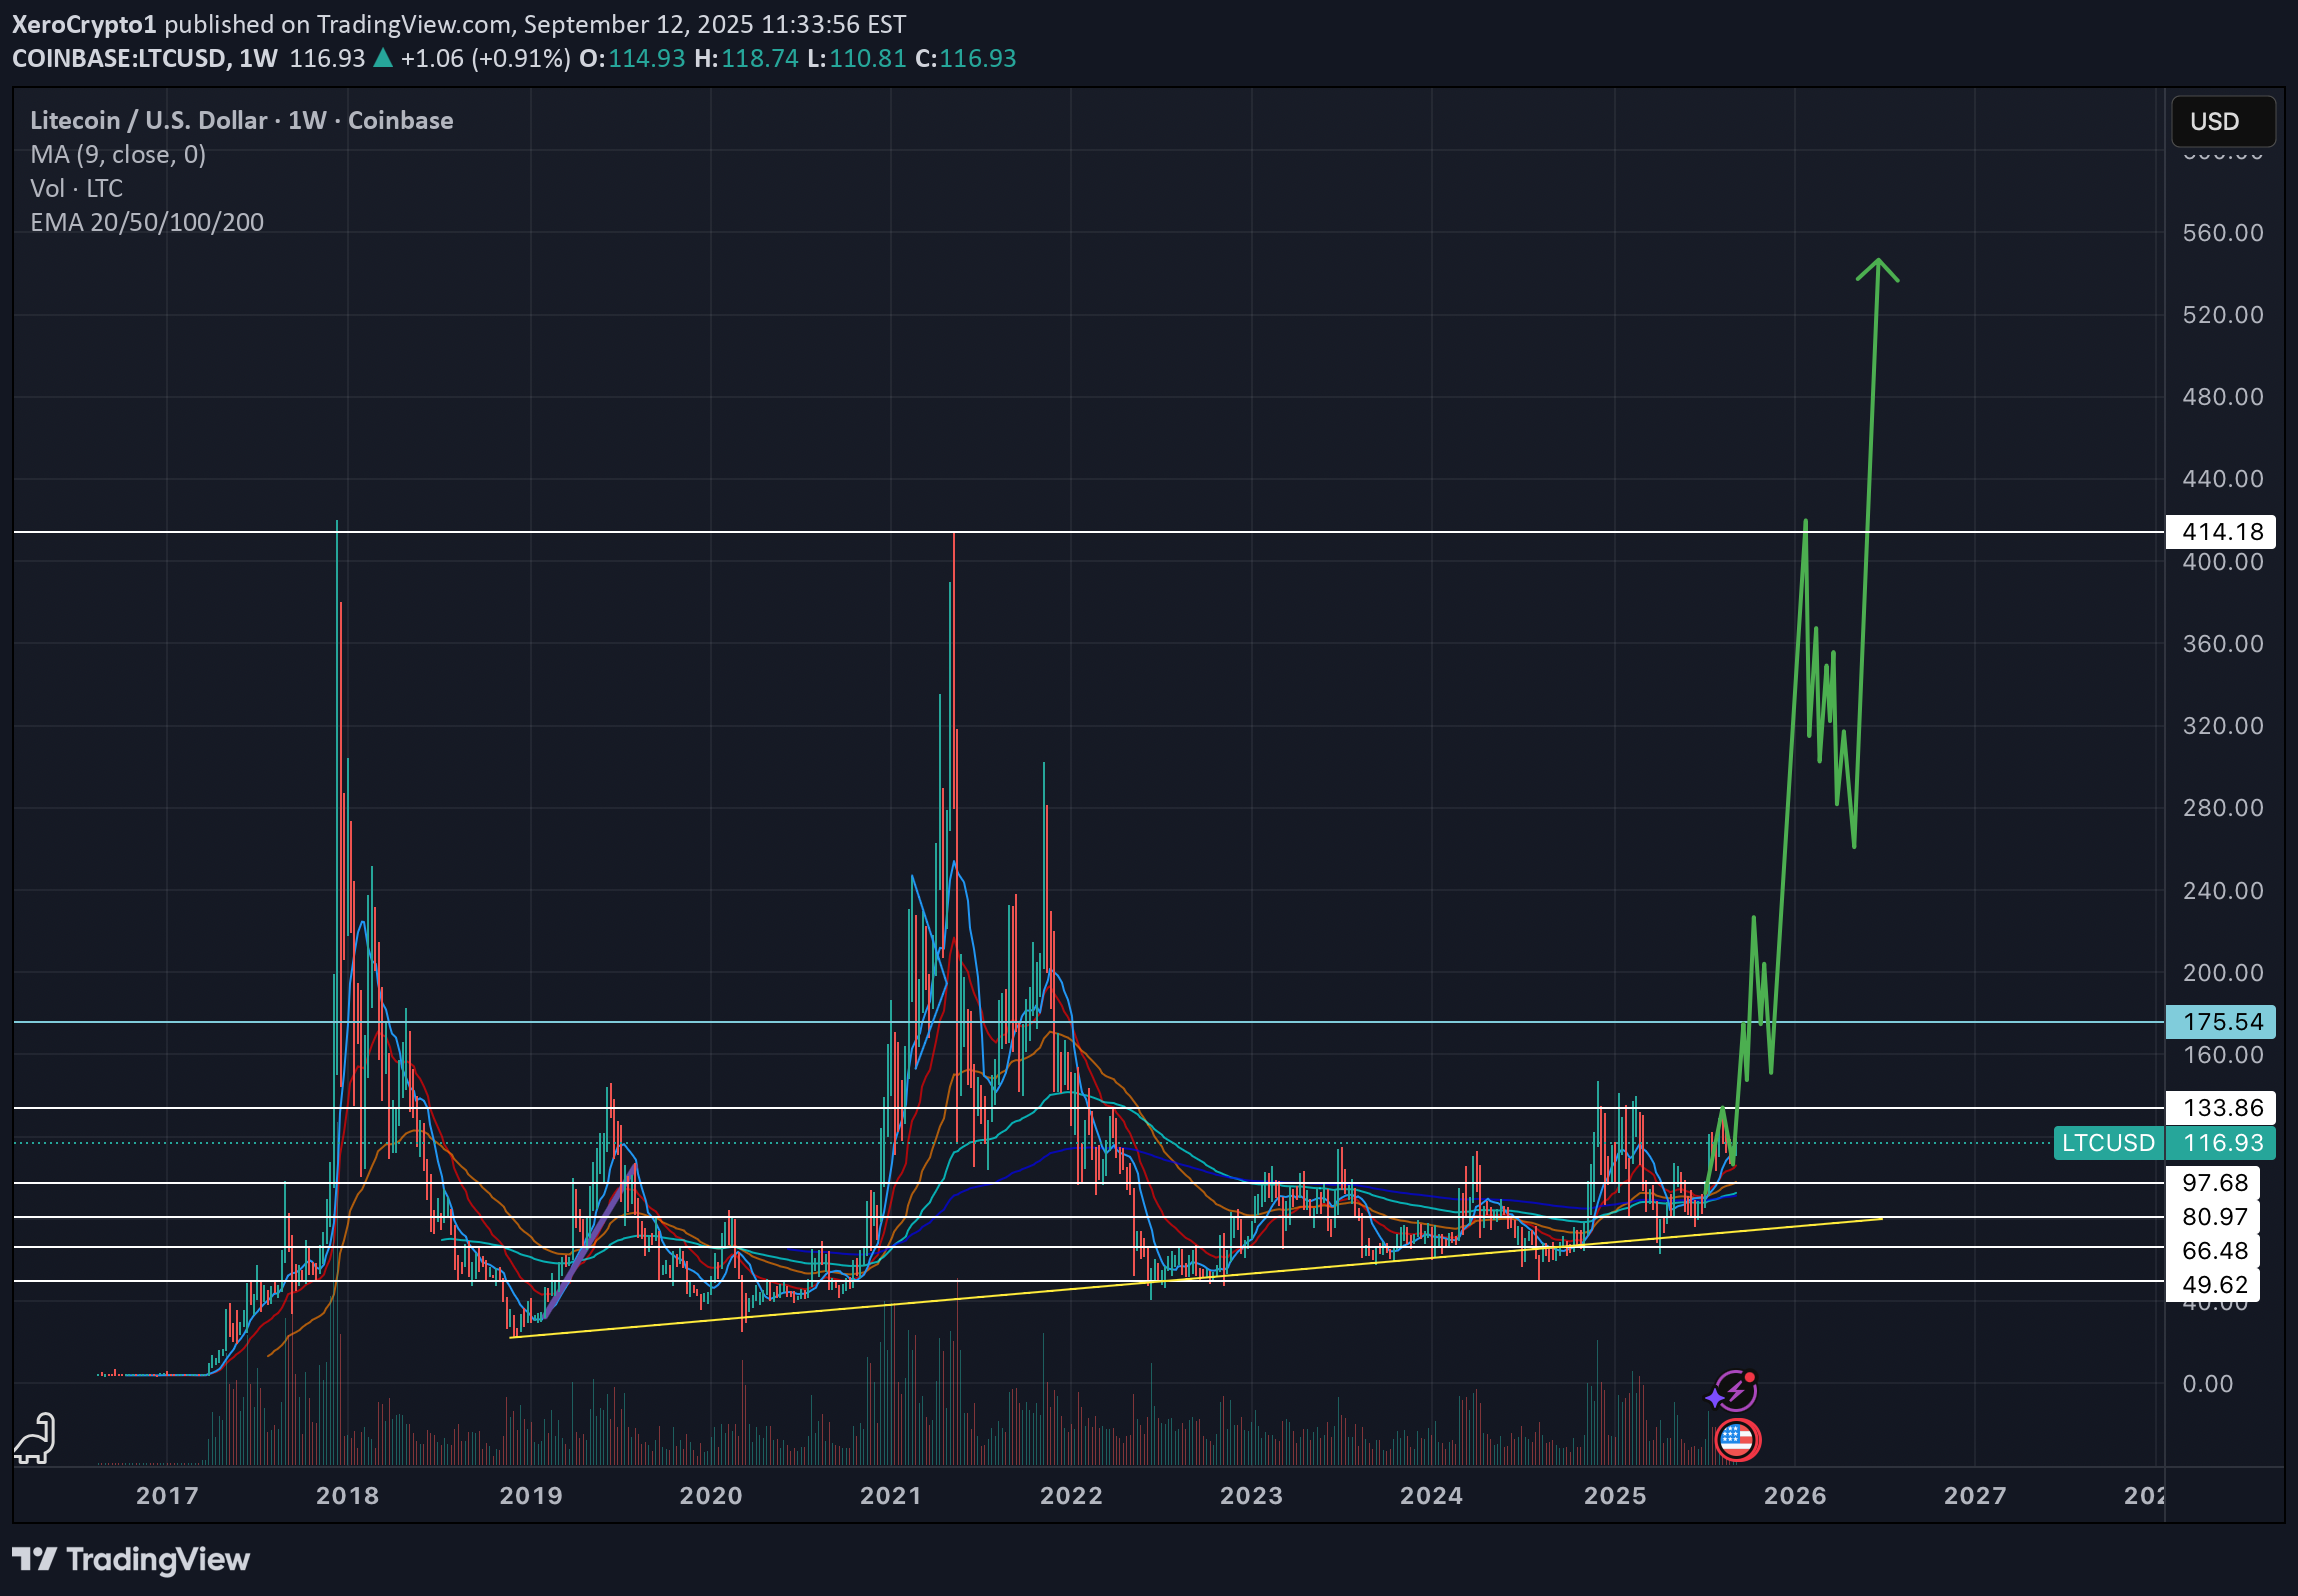The width and height of the screenshot is (2298, 1596).
Task: Click the Vol · LTC indicator legend
Action: coord(77,188)
